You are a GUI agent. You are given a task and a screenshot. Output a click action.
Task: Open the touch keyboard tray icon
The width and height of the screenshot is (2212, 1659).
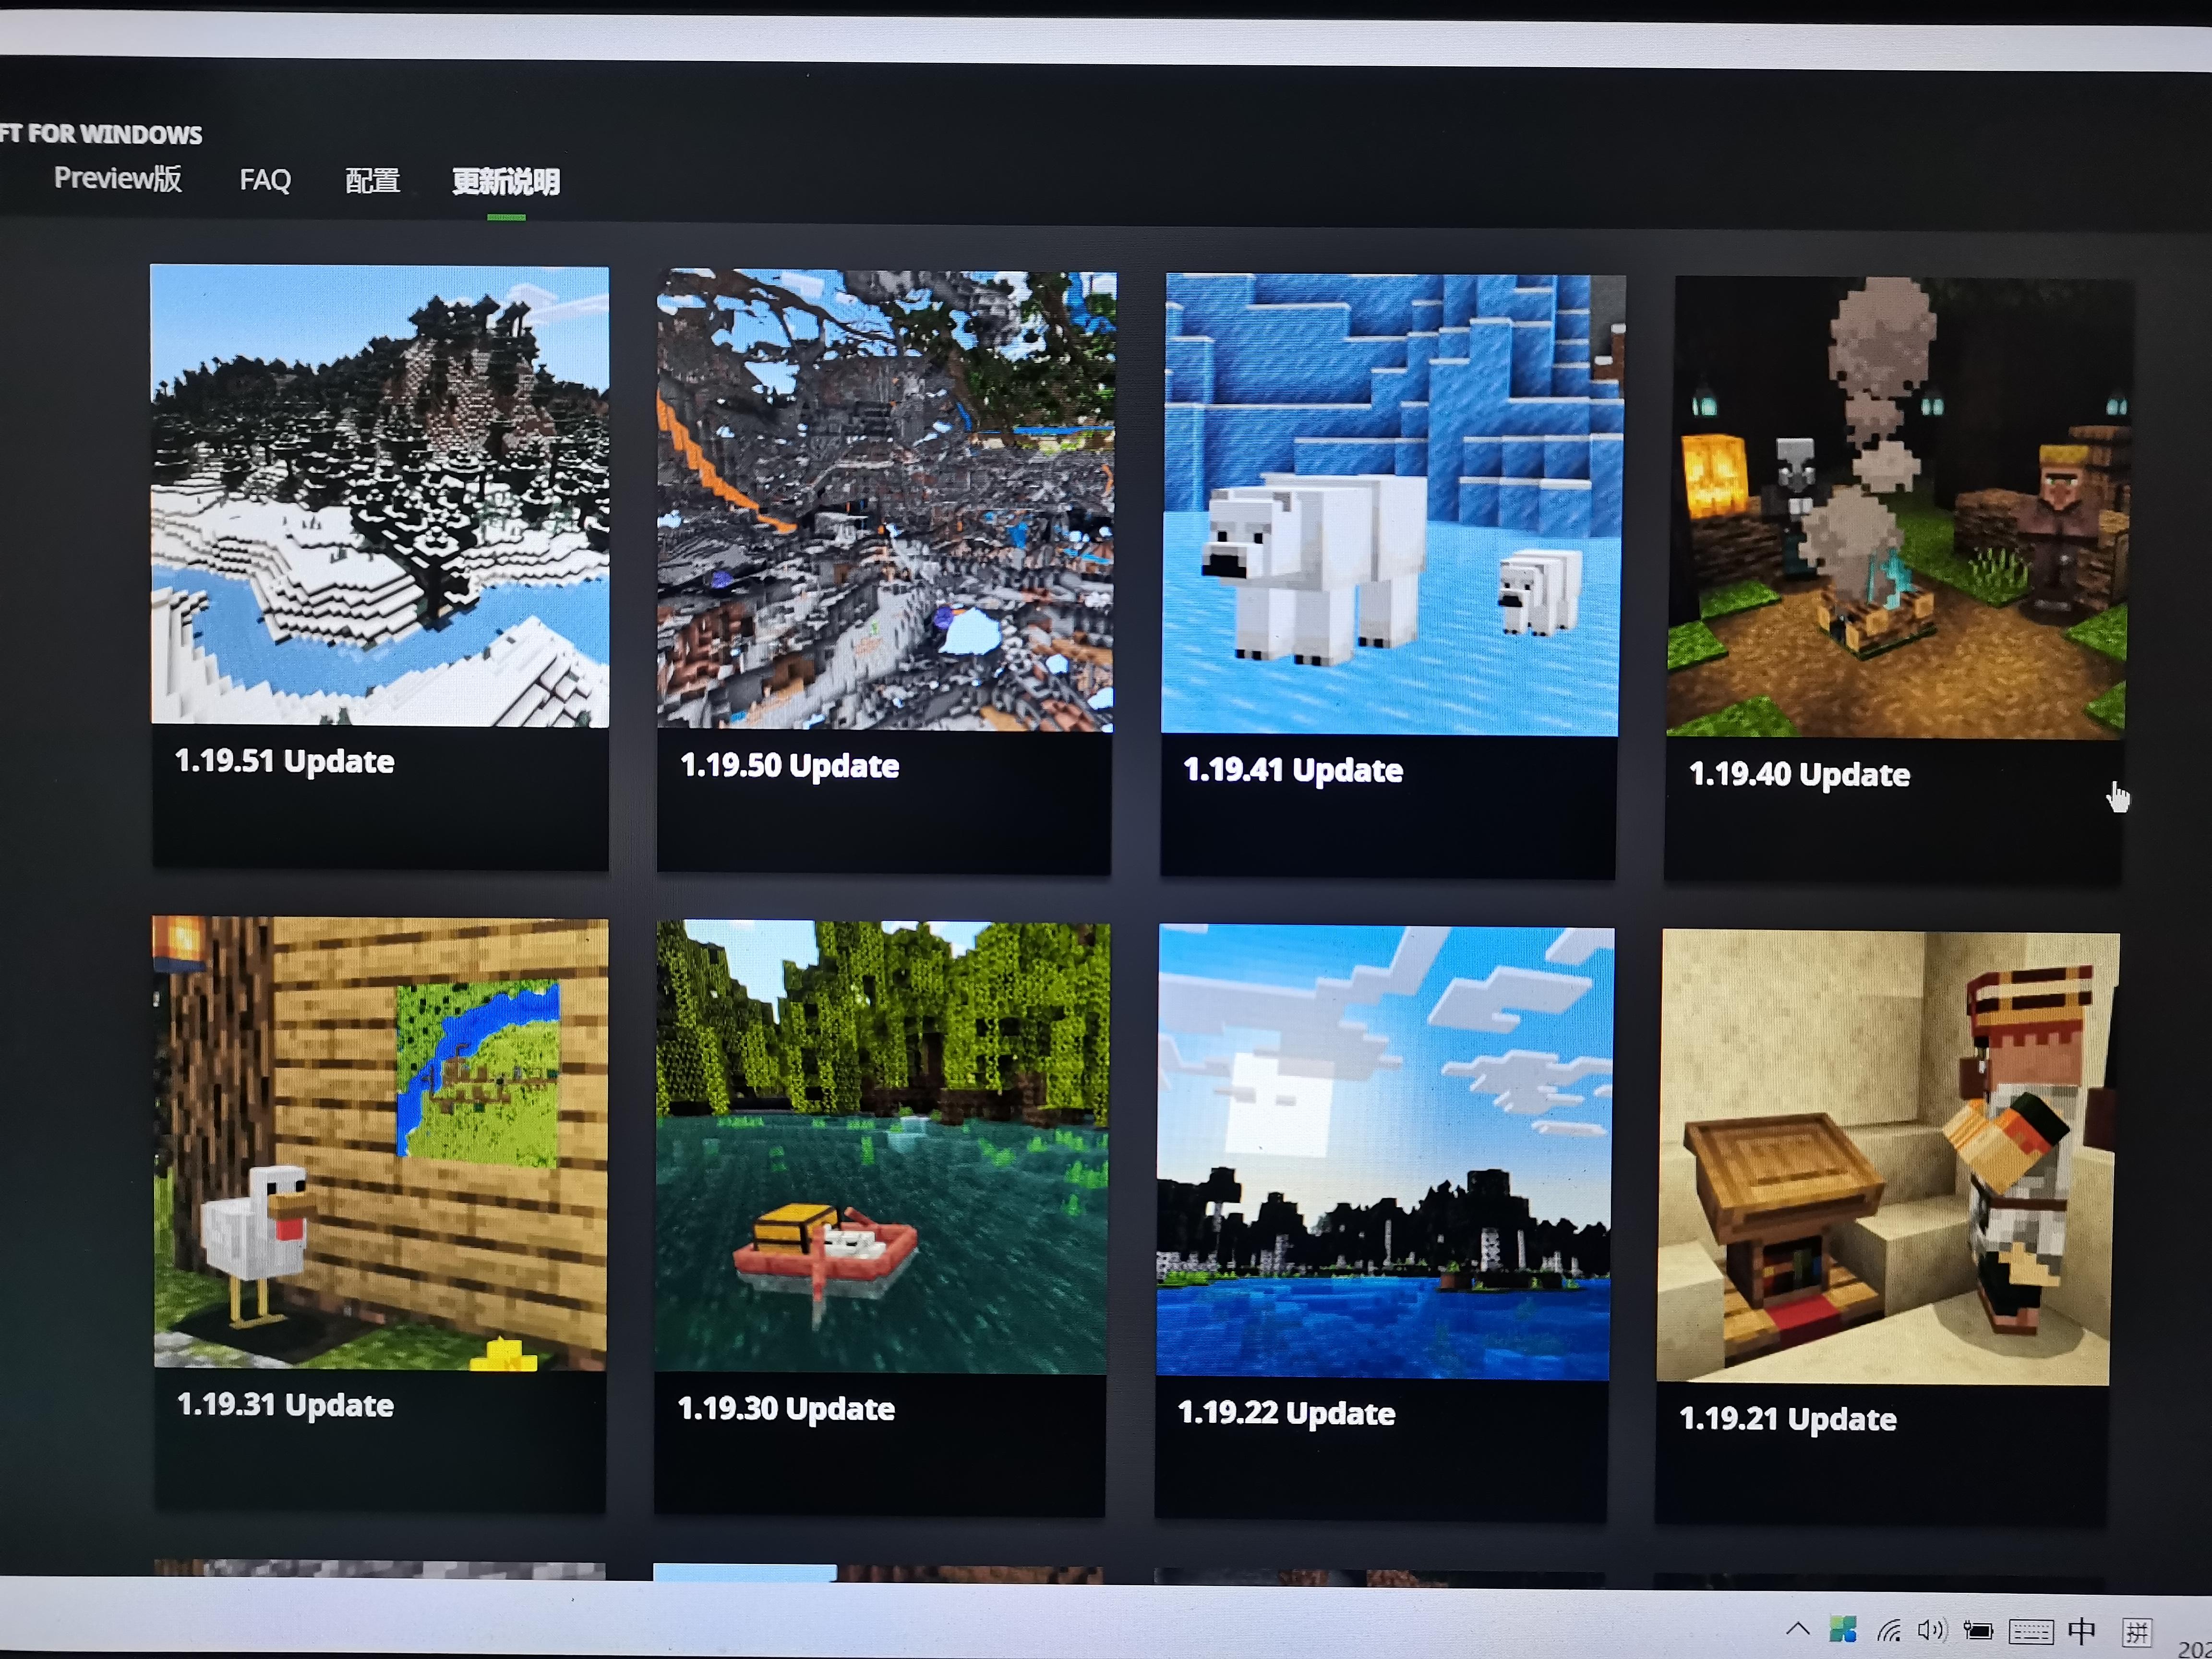[x=2031, y=1632]
